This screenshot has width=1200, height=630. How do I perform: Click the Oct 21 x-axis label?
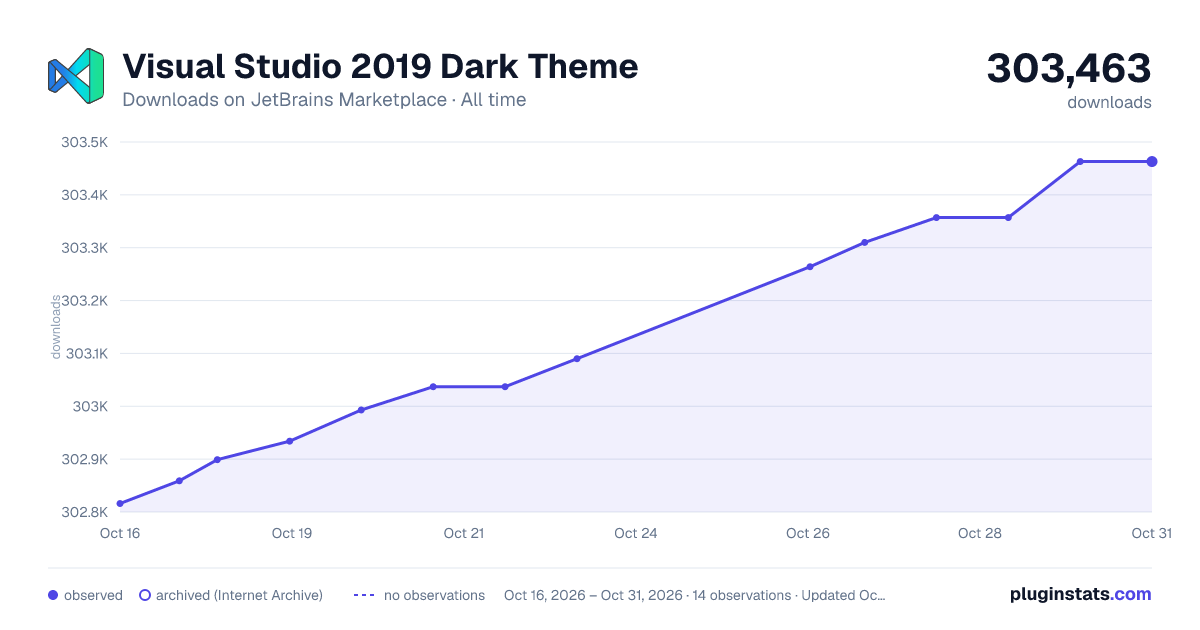[464, 533]
